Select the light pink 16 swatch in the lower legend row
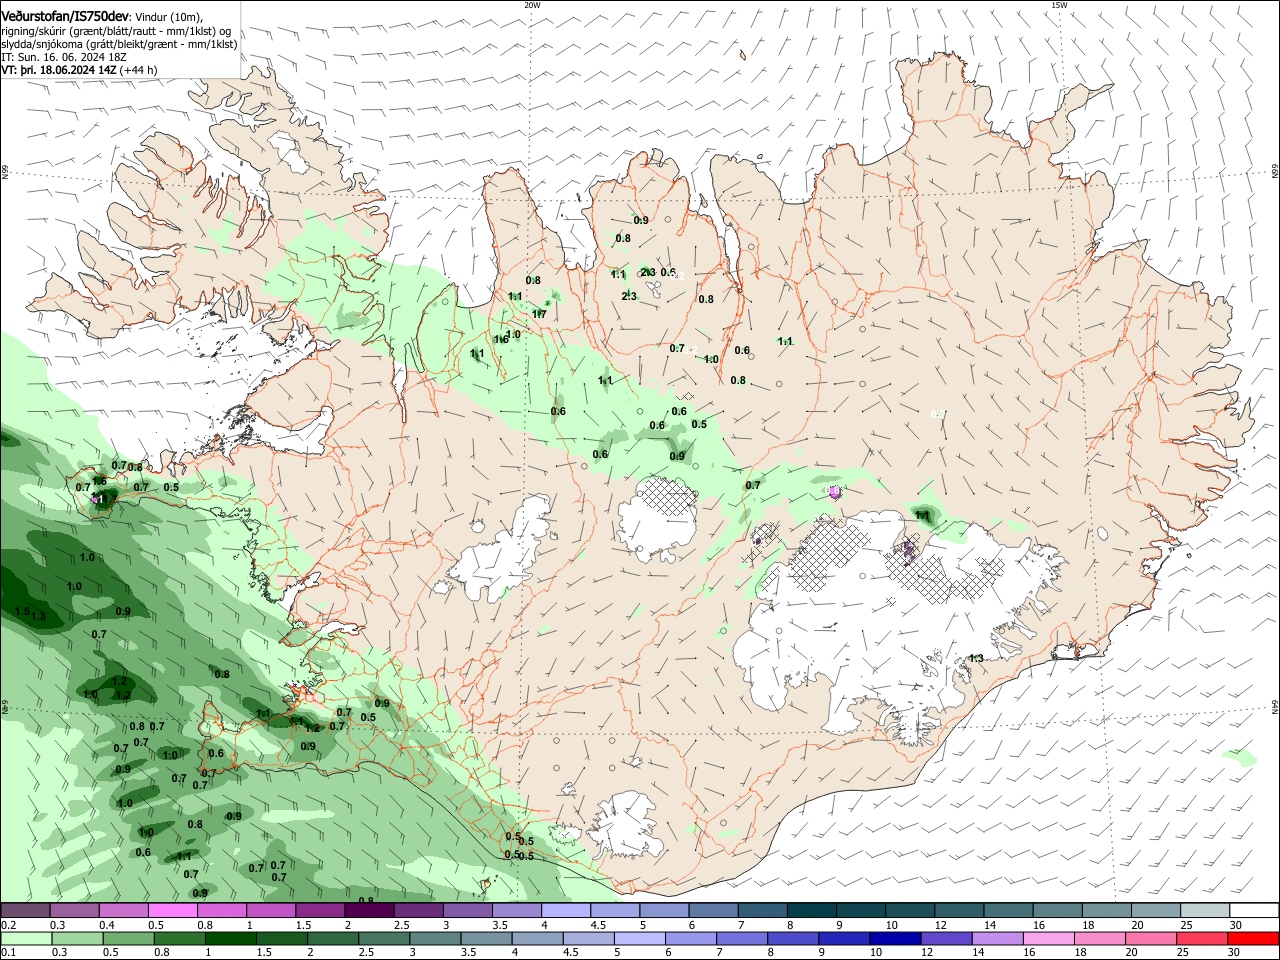The image size is (1280, 960). [1047, 938]
